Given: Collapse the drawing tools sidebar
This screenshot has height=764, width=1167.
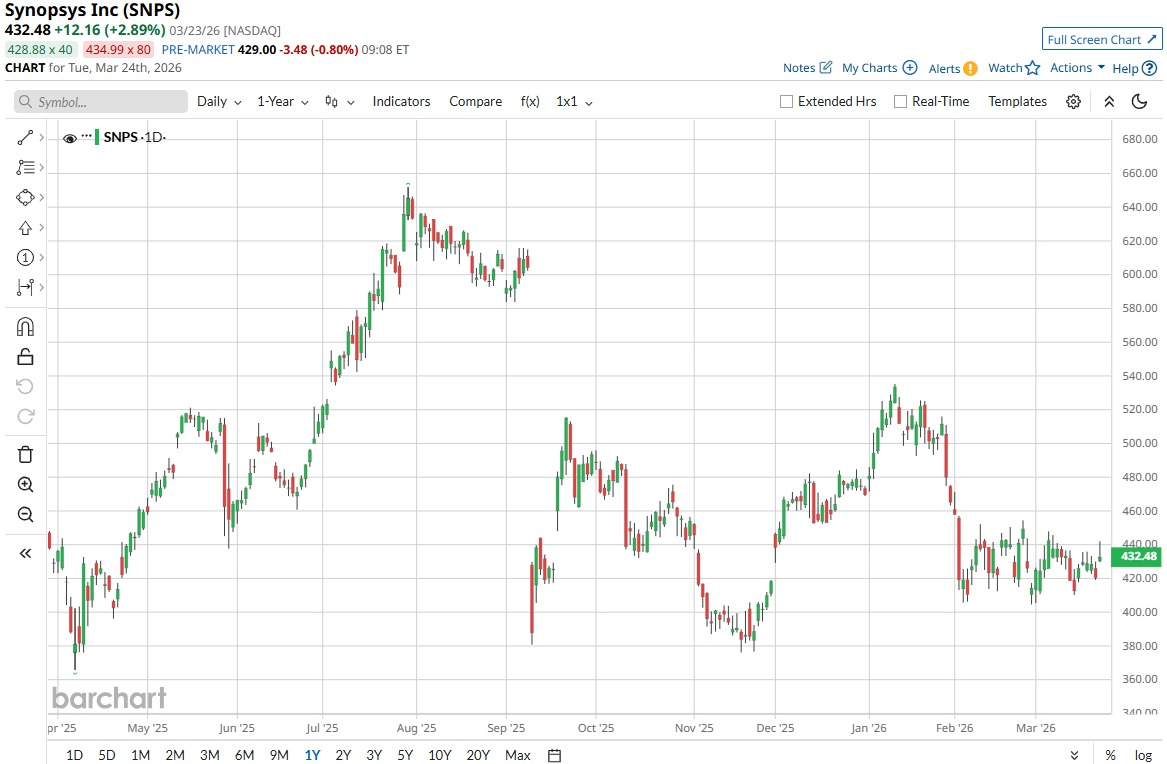Looking at the screenshot, I should point(25,553).
